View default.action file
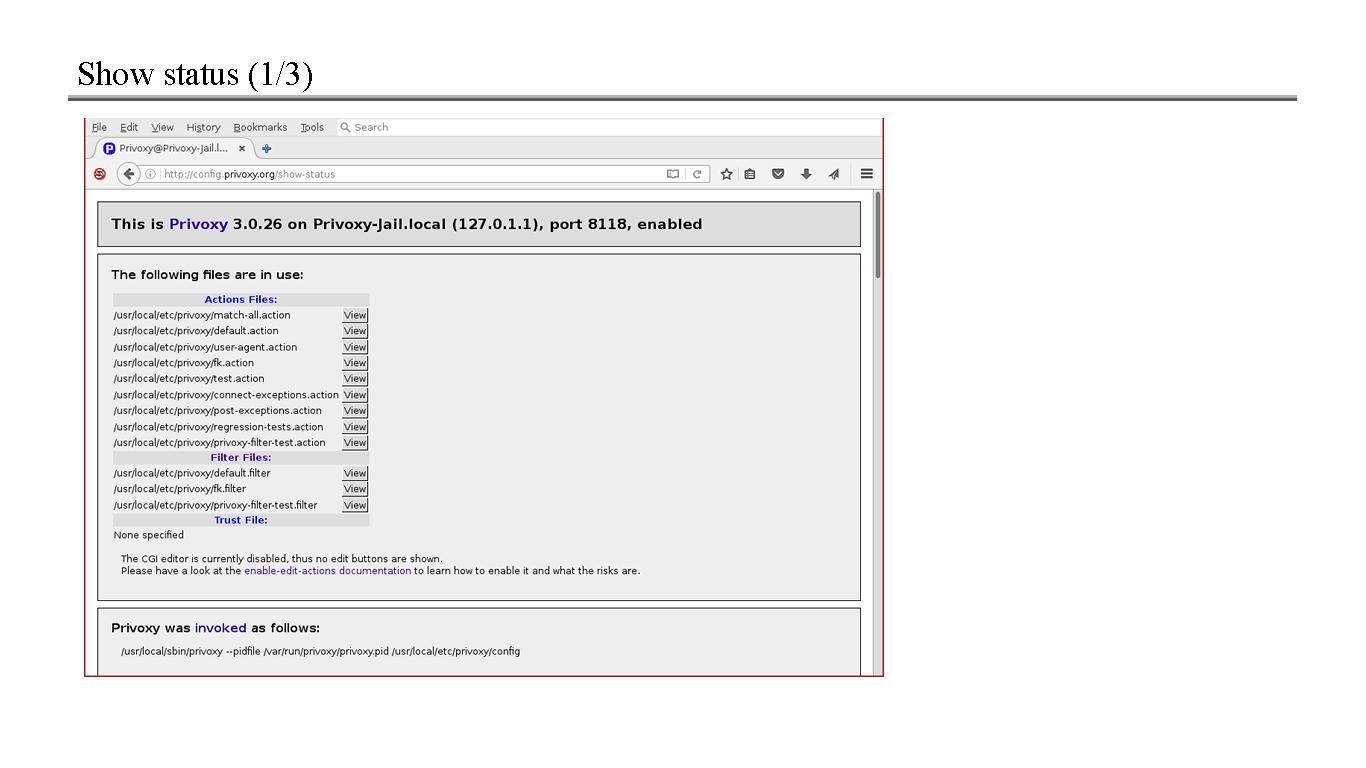Screen dimensions: 1366x768 pyautogui.click(x=355, y=331)
